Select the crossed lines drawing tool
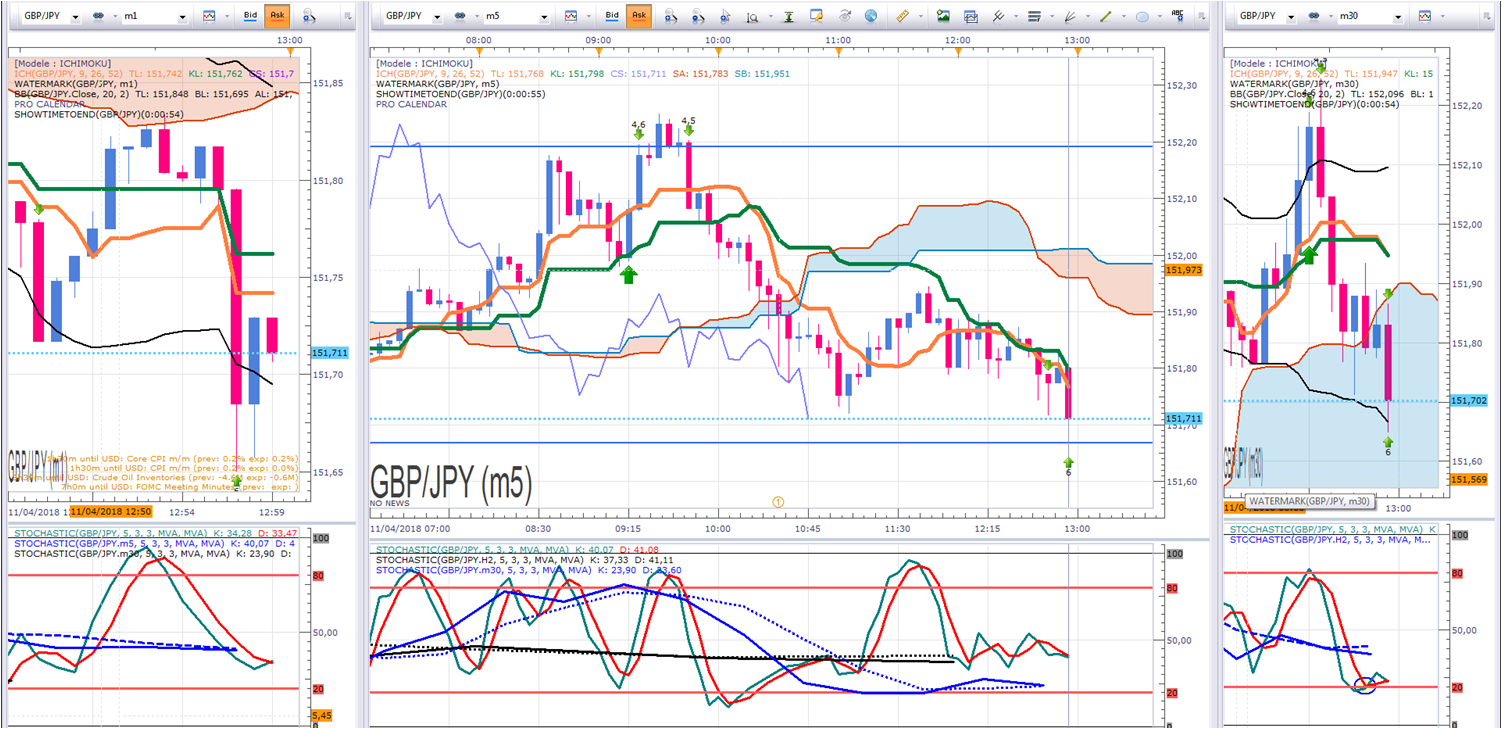 998,16
